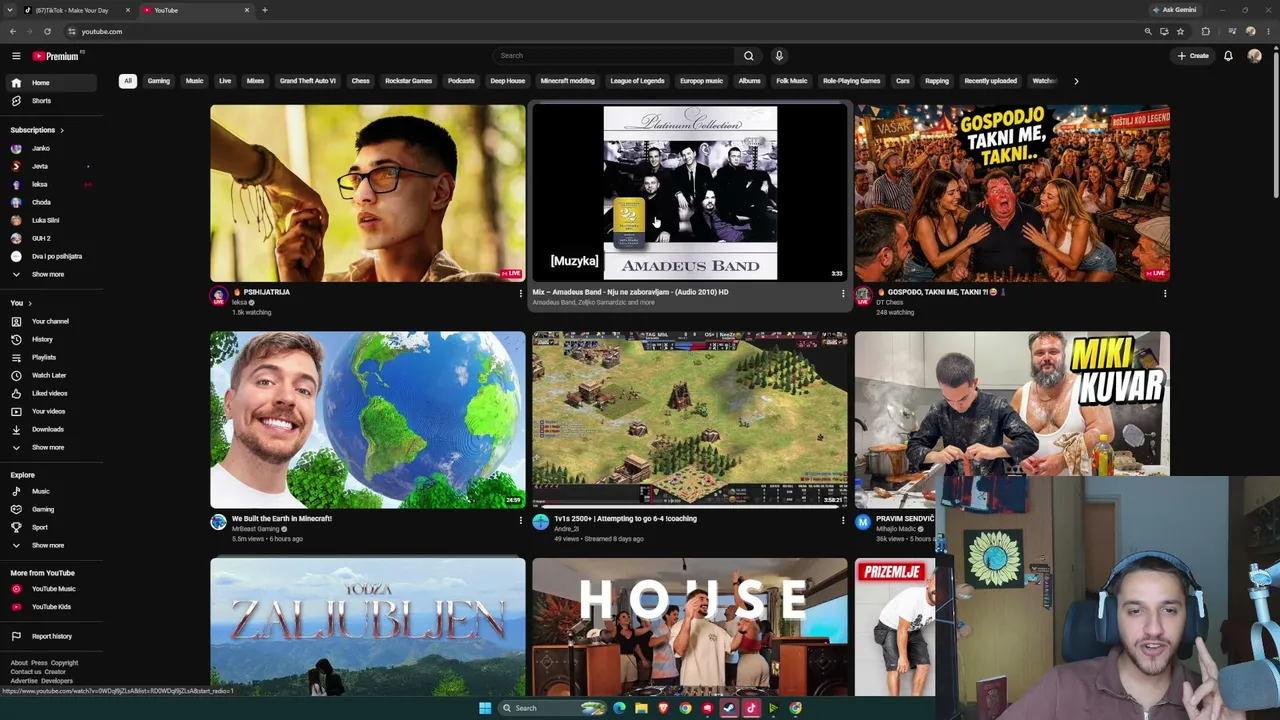Open the YouTube guide hamburger menu
The height and width of the screenshot is (720, 1280).
16,56
